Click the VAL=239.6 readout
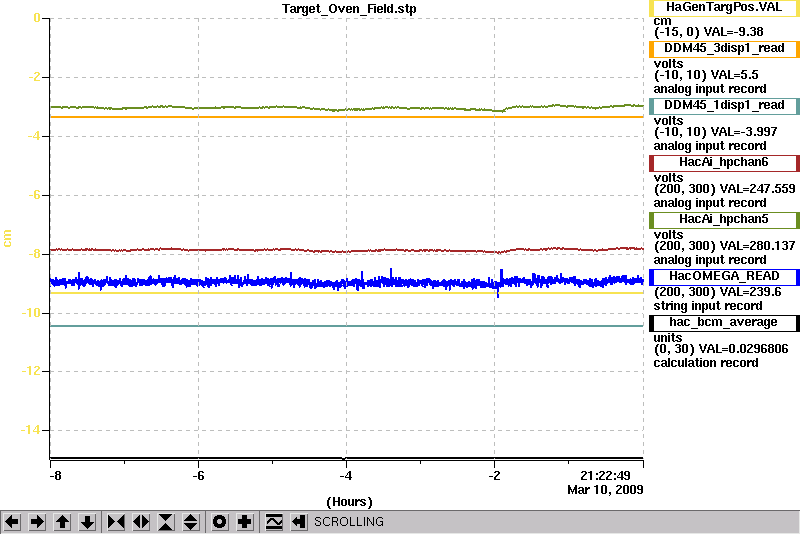The width and height of the screenshot is (800, 534). point(750,292)
